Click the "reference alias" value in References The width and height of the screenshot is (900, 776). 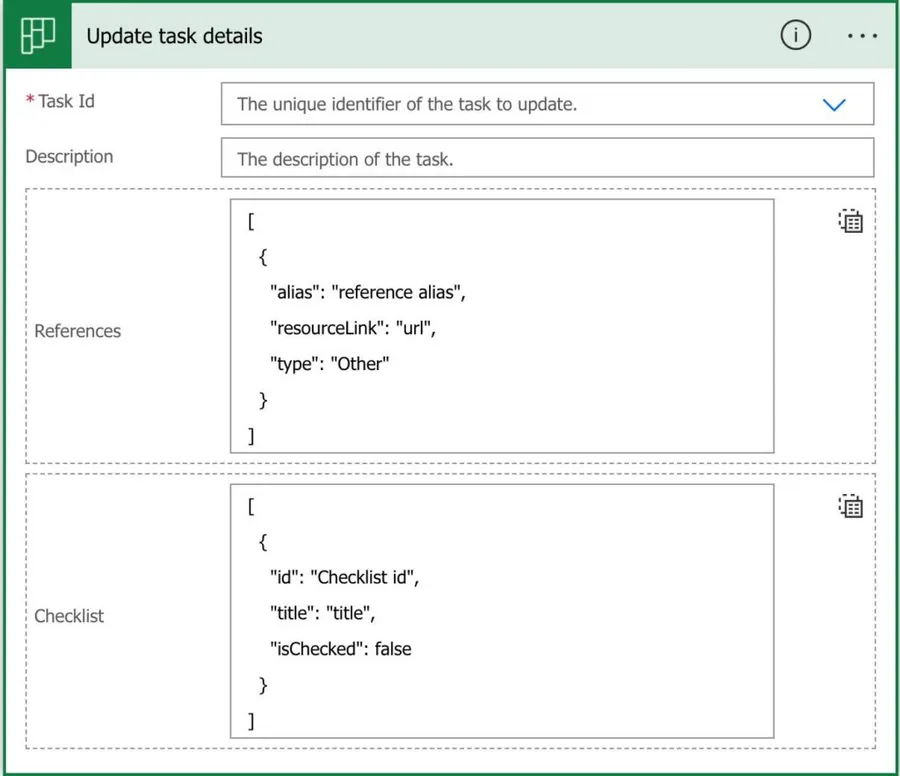399,292
